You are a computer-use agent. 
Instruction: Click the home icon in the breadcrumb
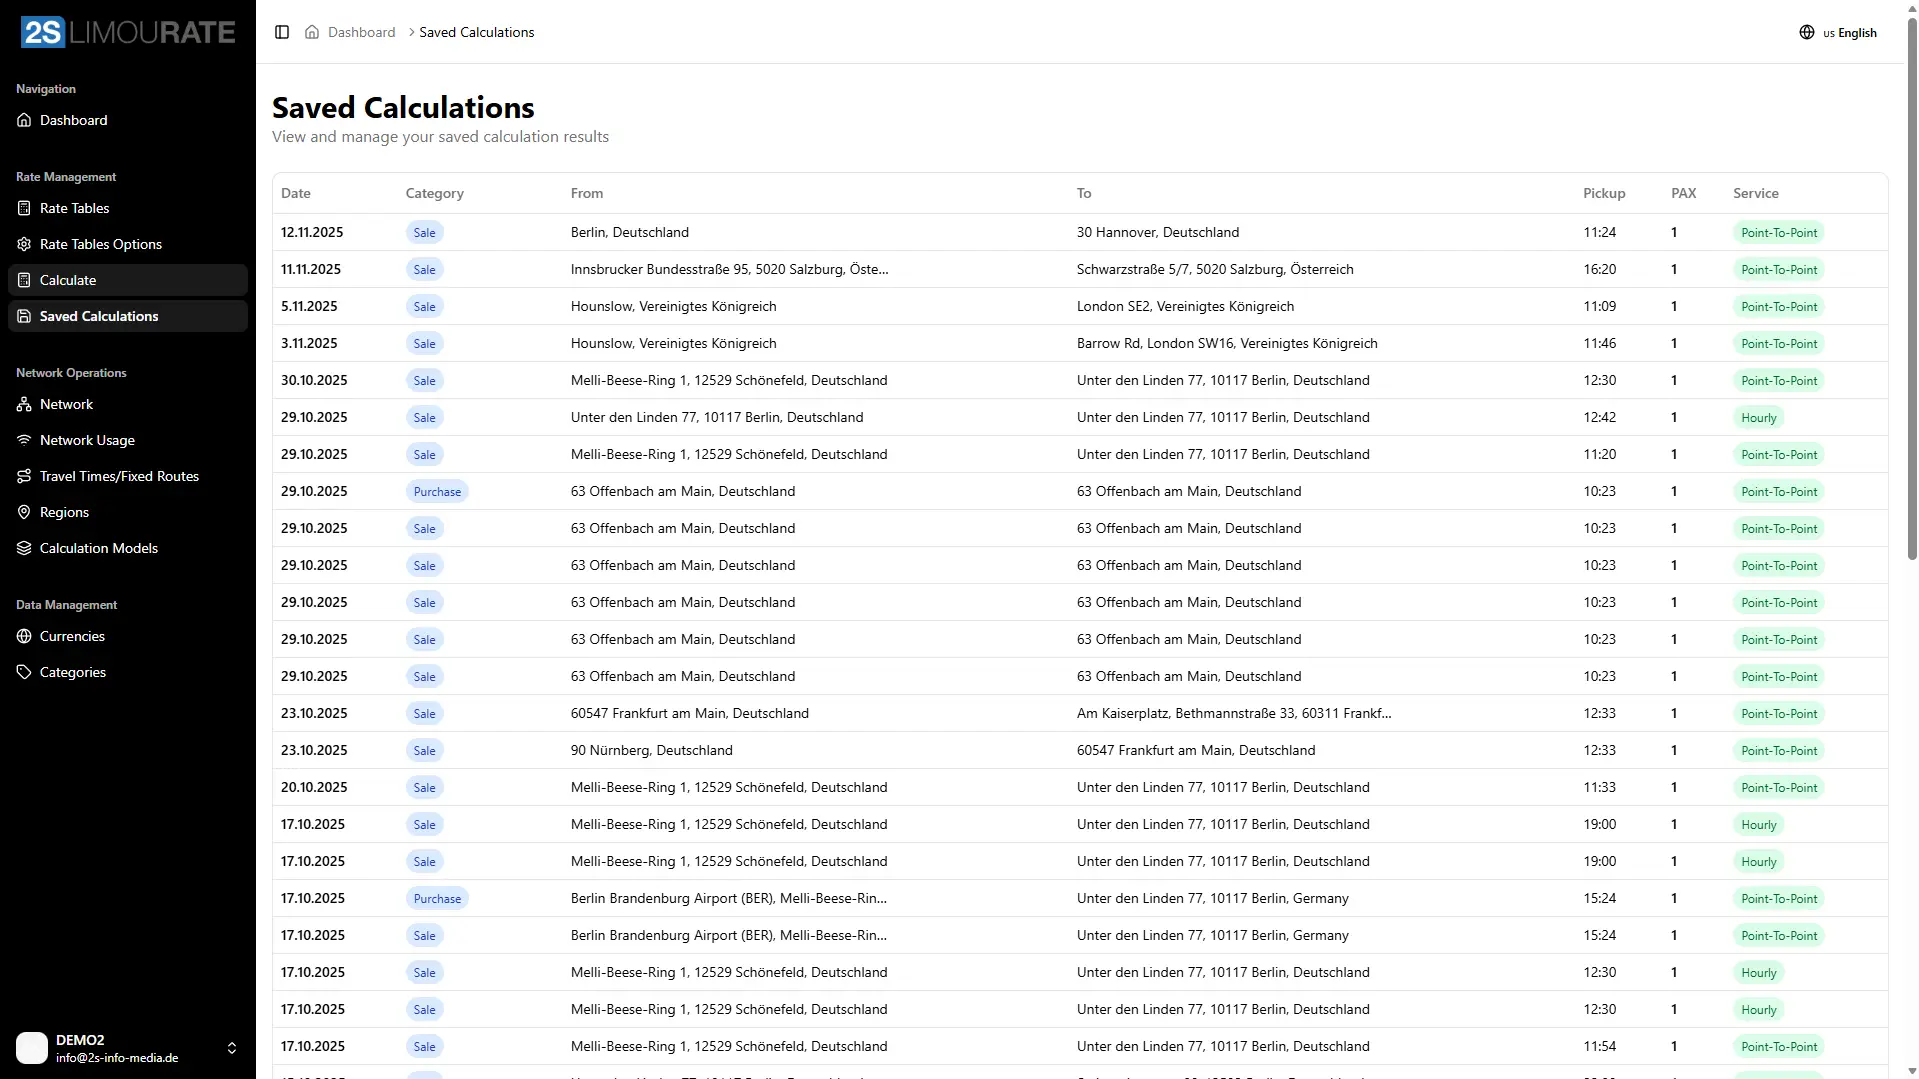[311, 32]
